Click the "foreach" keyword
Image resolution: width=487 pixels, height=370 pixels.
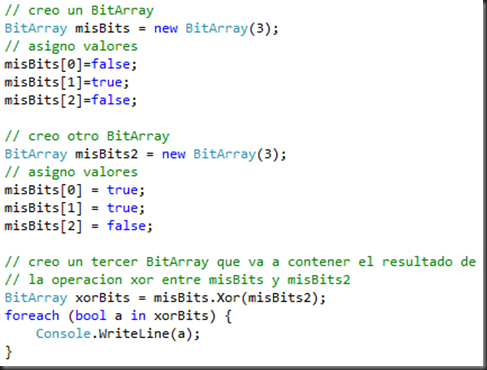32,315
